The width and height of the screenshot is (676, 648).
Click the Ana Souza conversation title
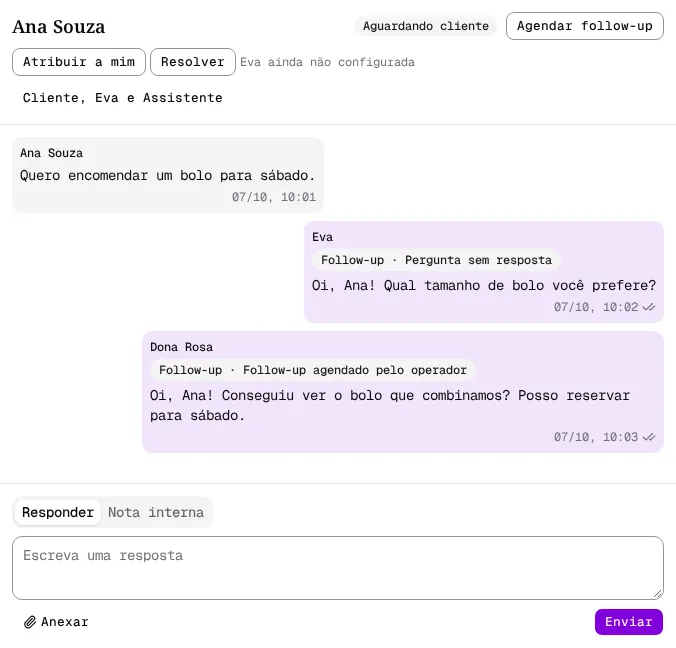pyautogui.click(x=59, y=27)
